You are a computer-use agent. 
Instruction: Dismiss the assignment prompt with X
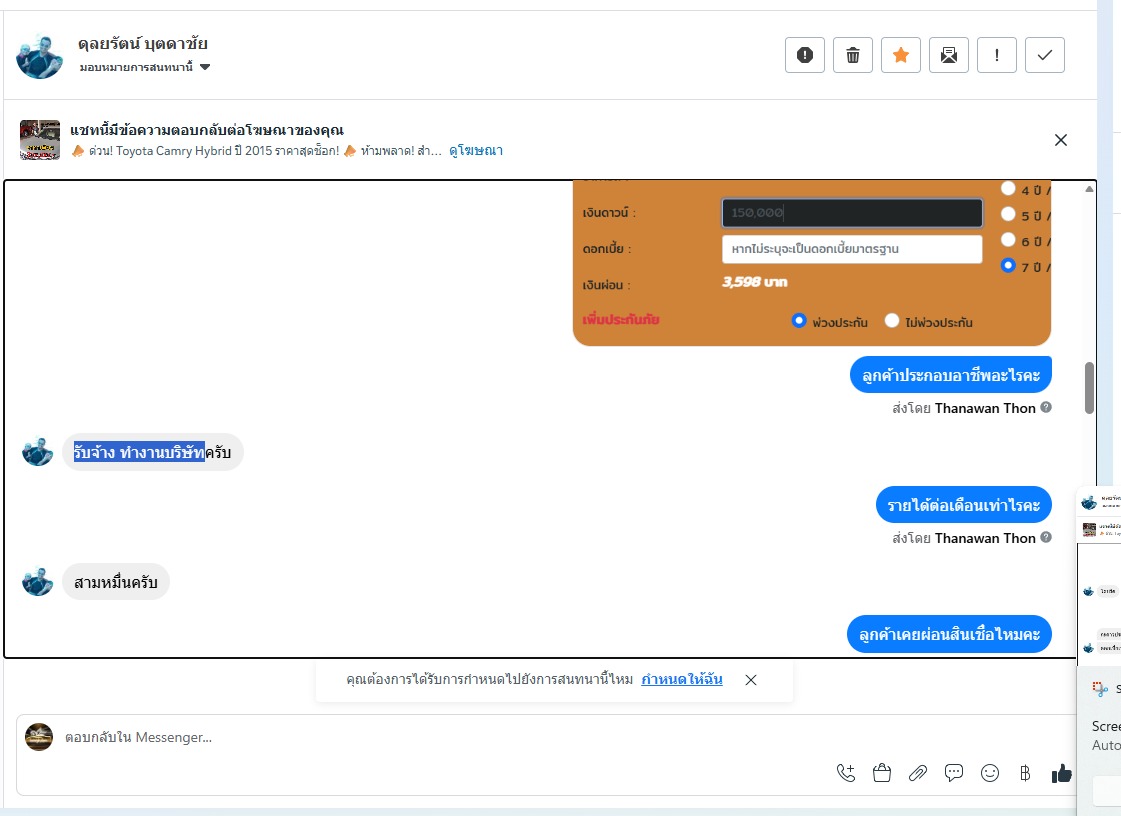coord(751,680)
